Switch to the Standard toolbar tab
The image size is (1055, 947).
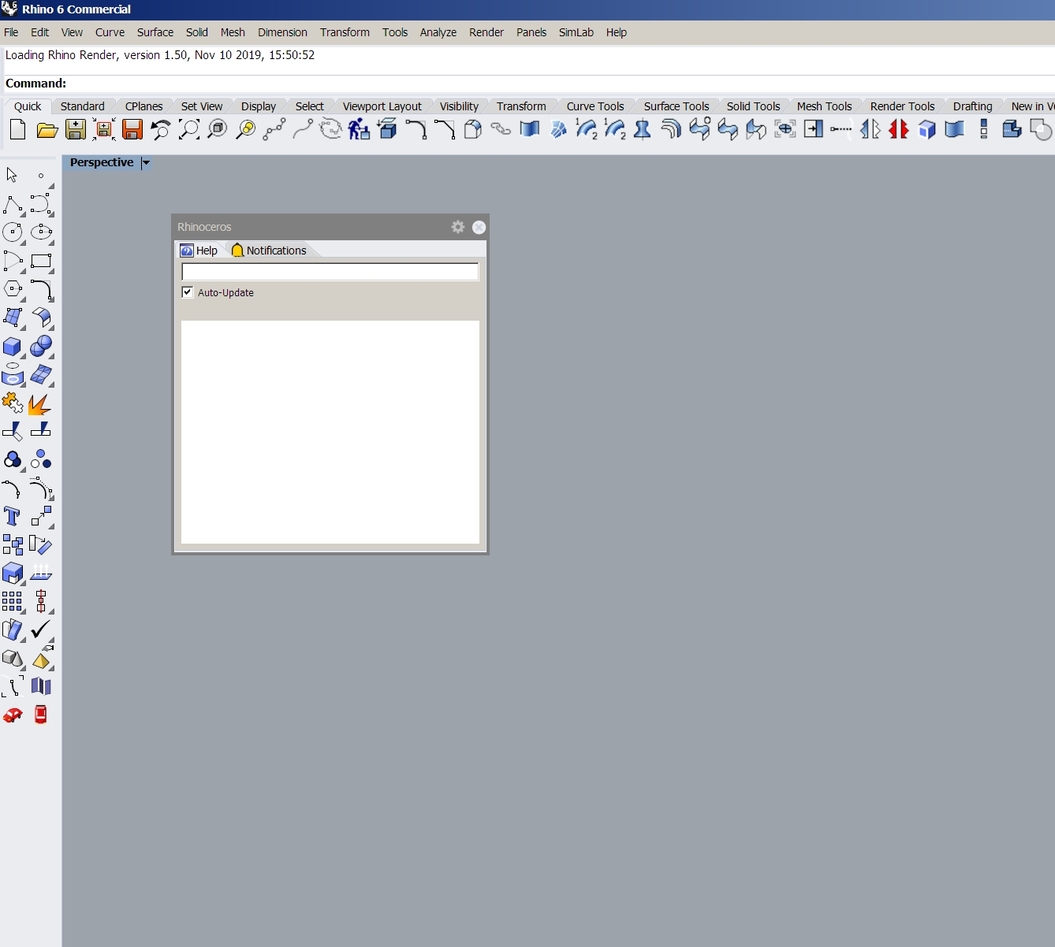[82, 106]
